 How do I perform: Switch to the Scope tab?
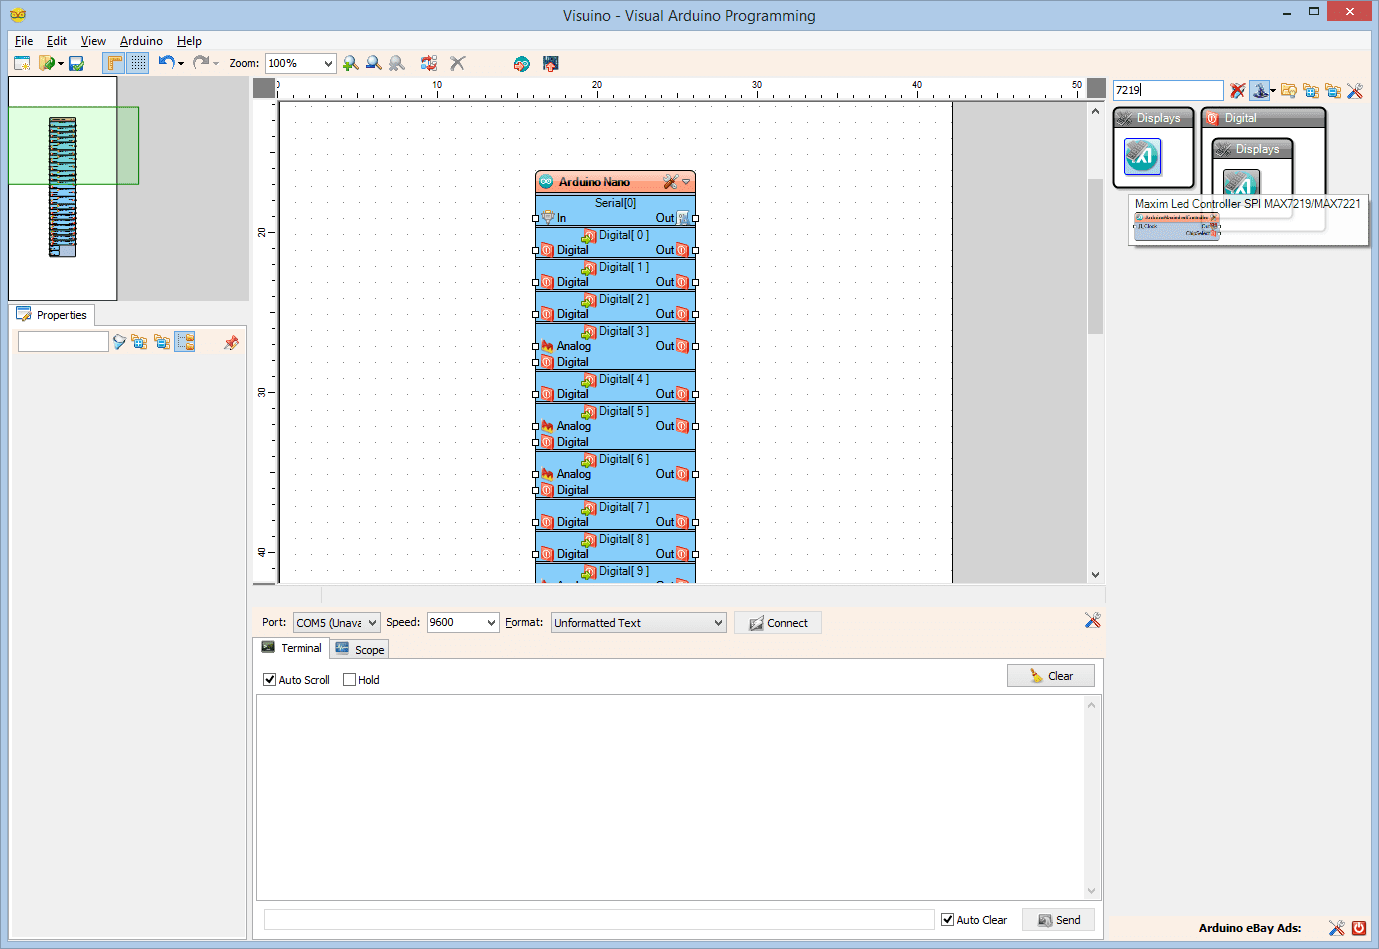point(359,648)
